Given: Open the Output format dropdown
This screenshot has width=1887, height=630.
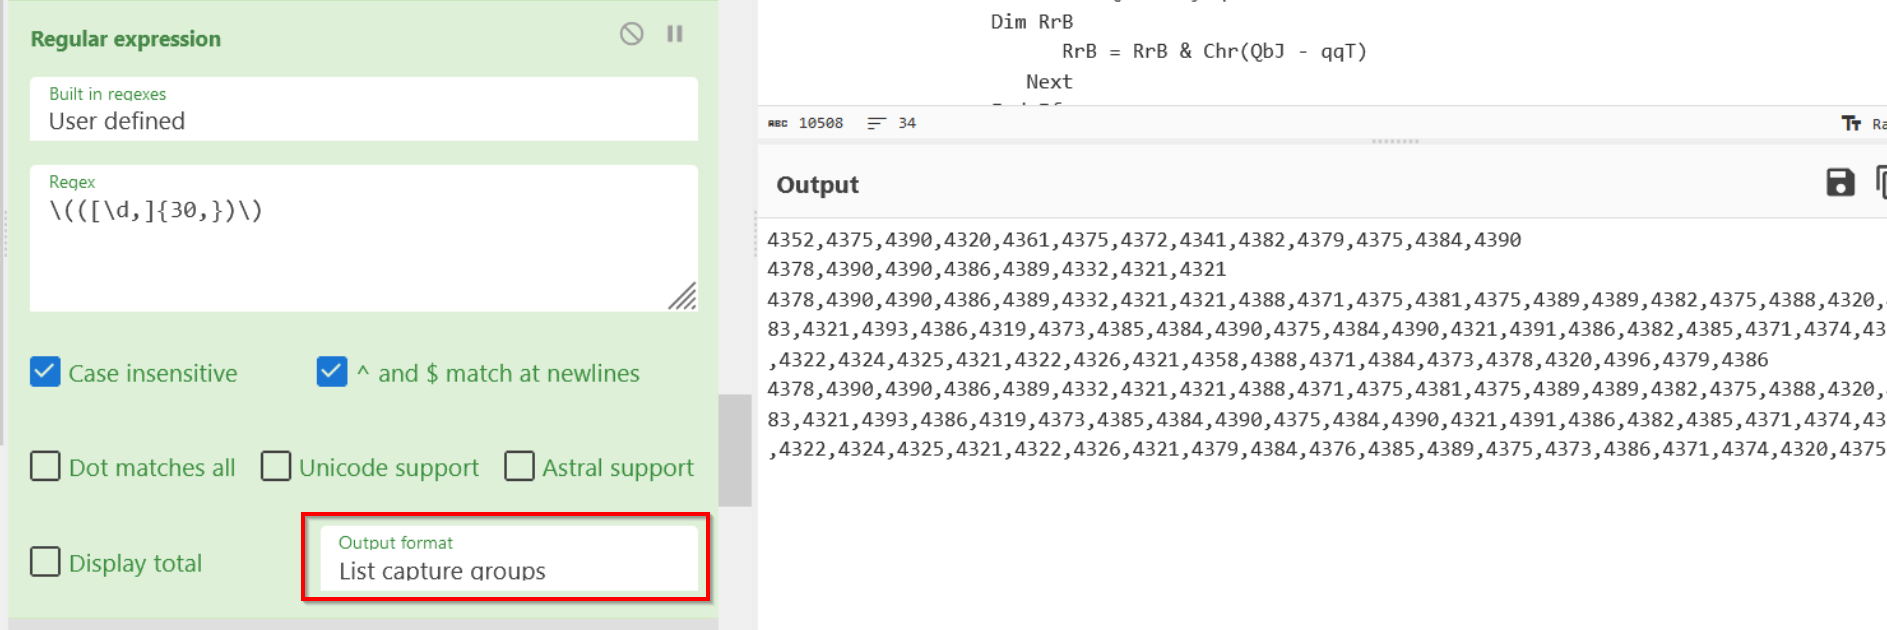Looking at the screenshot, I should coord(508,558).
